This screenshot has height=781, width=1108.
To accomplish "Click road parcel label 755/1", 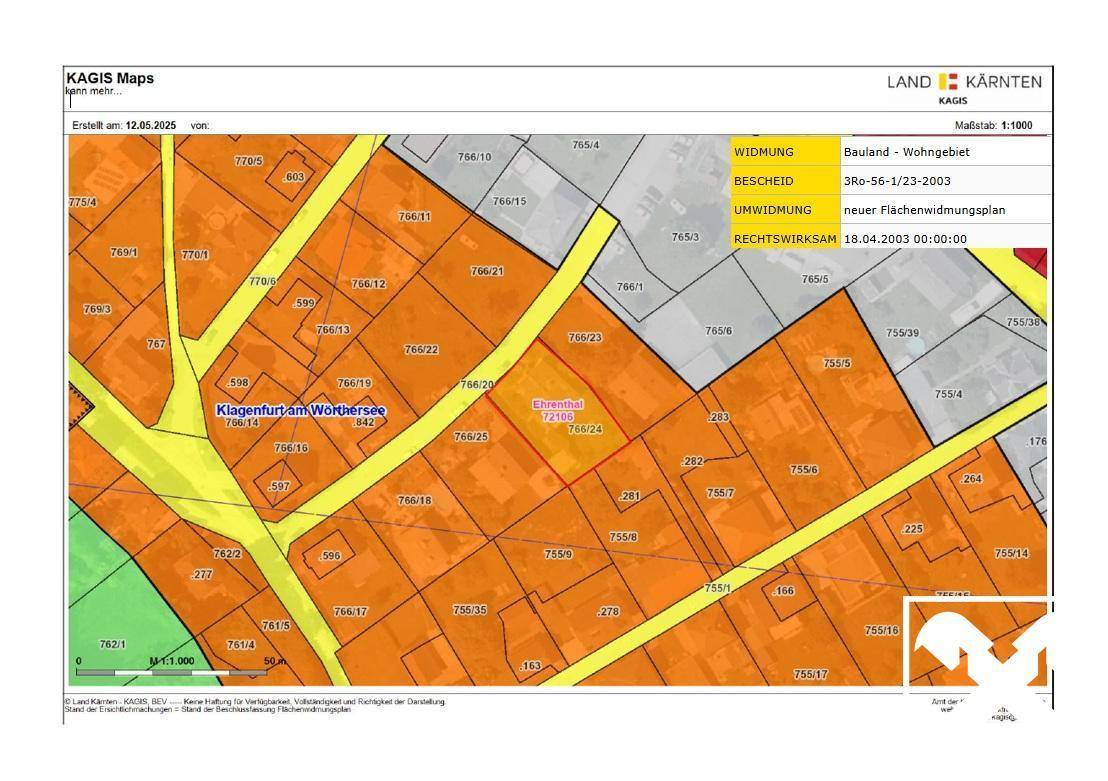I will tap(717, 588).
